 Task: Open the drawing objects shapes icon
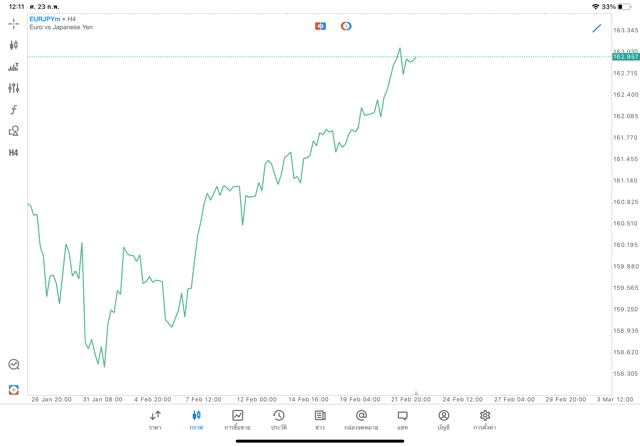pyautogui.click(x=13, y=131)
